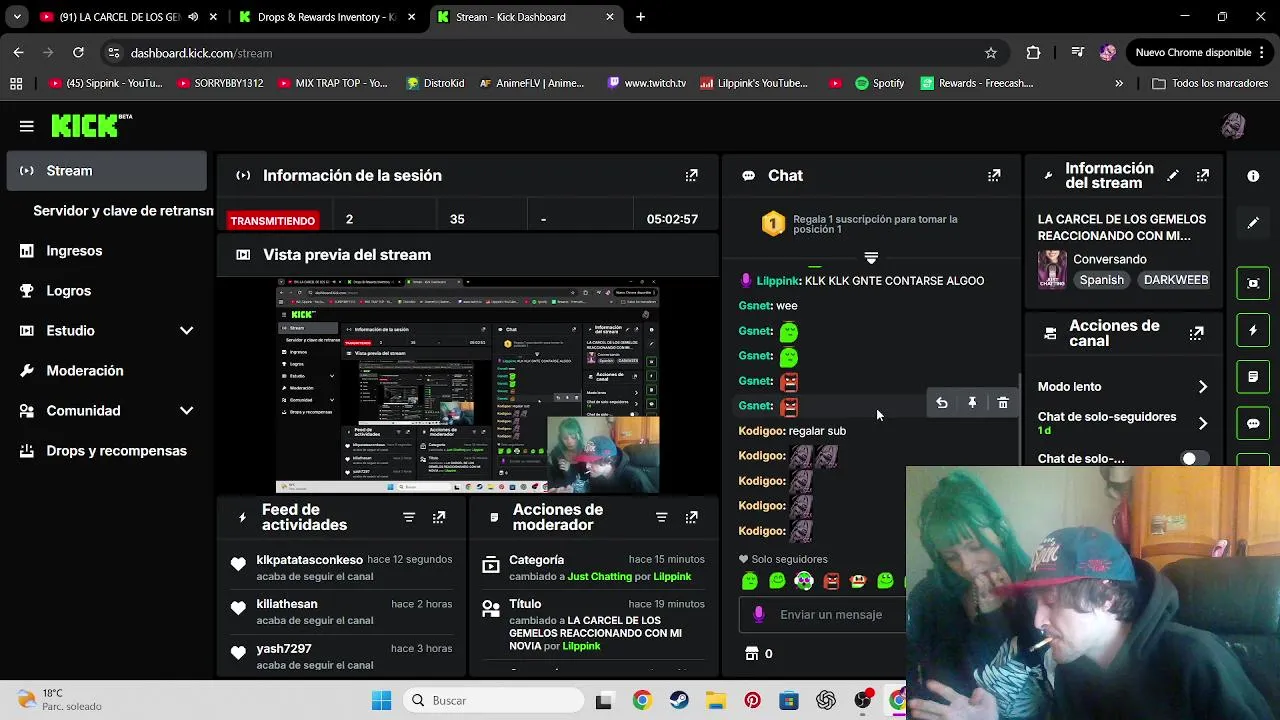The width and height of the screenshot is (1280, 720).
Task: Open Lilppink link in the Título entry
Action: 581,646
